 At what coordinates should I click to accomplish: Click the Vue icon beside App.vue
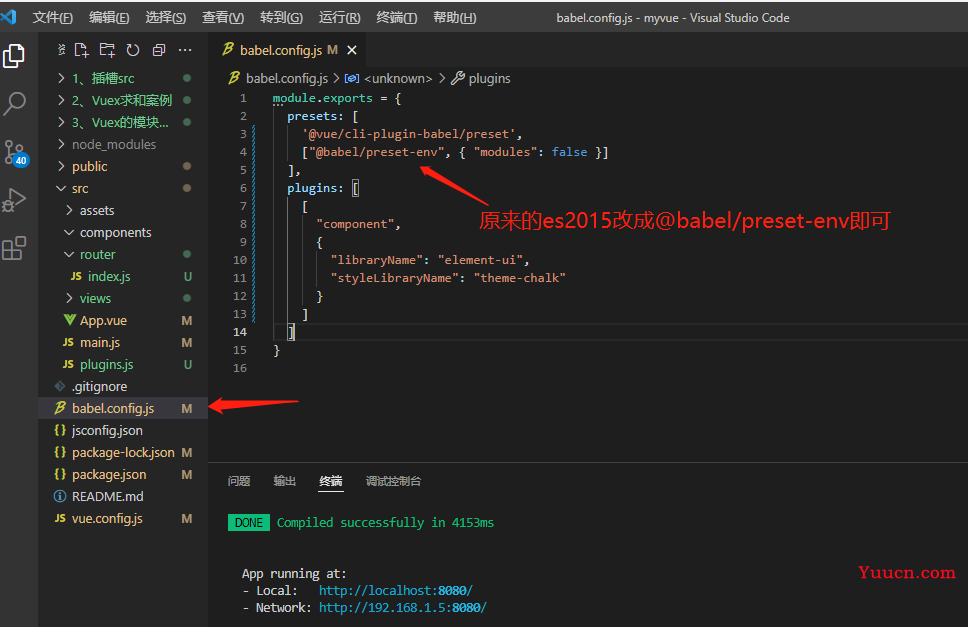pos(70,320)
